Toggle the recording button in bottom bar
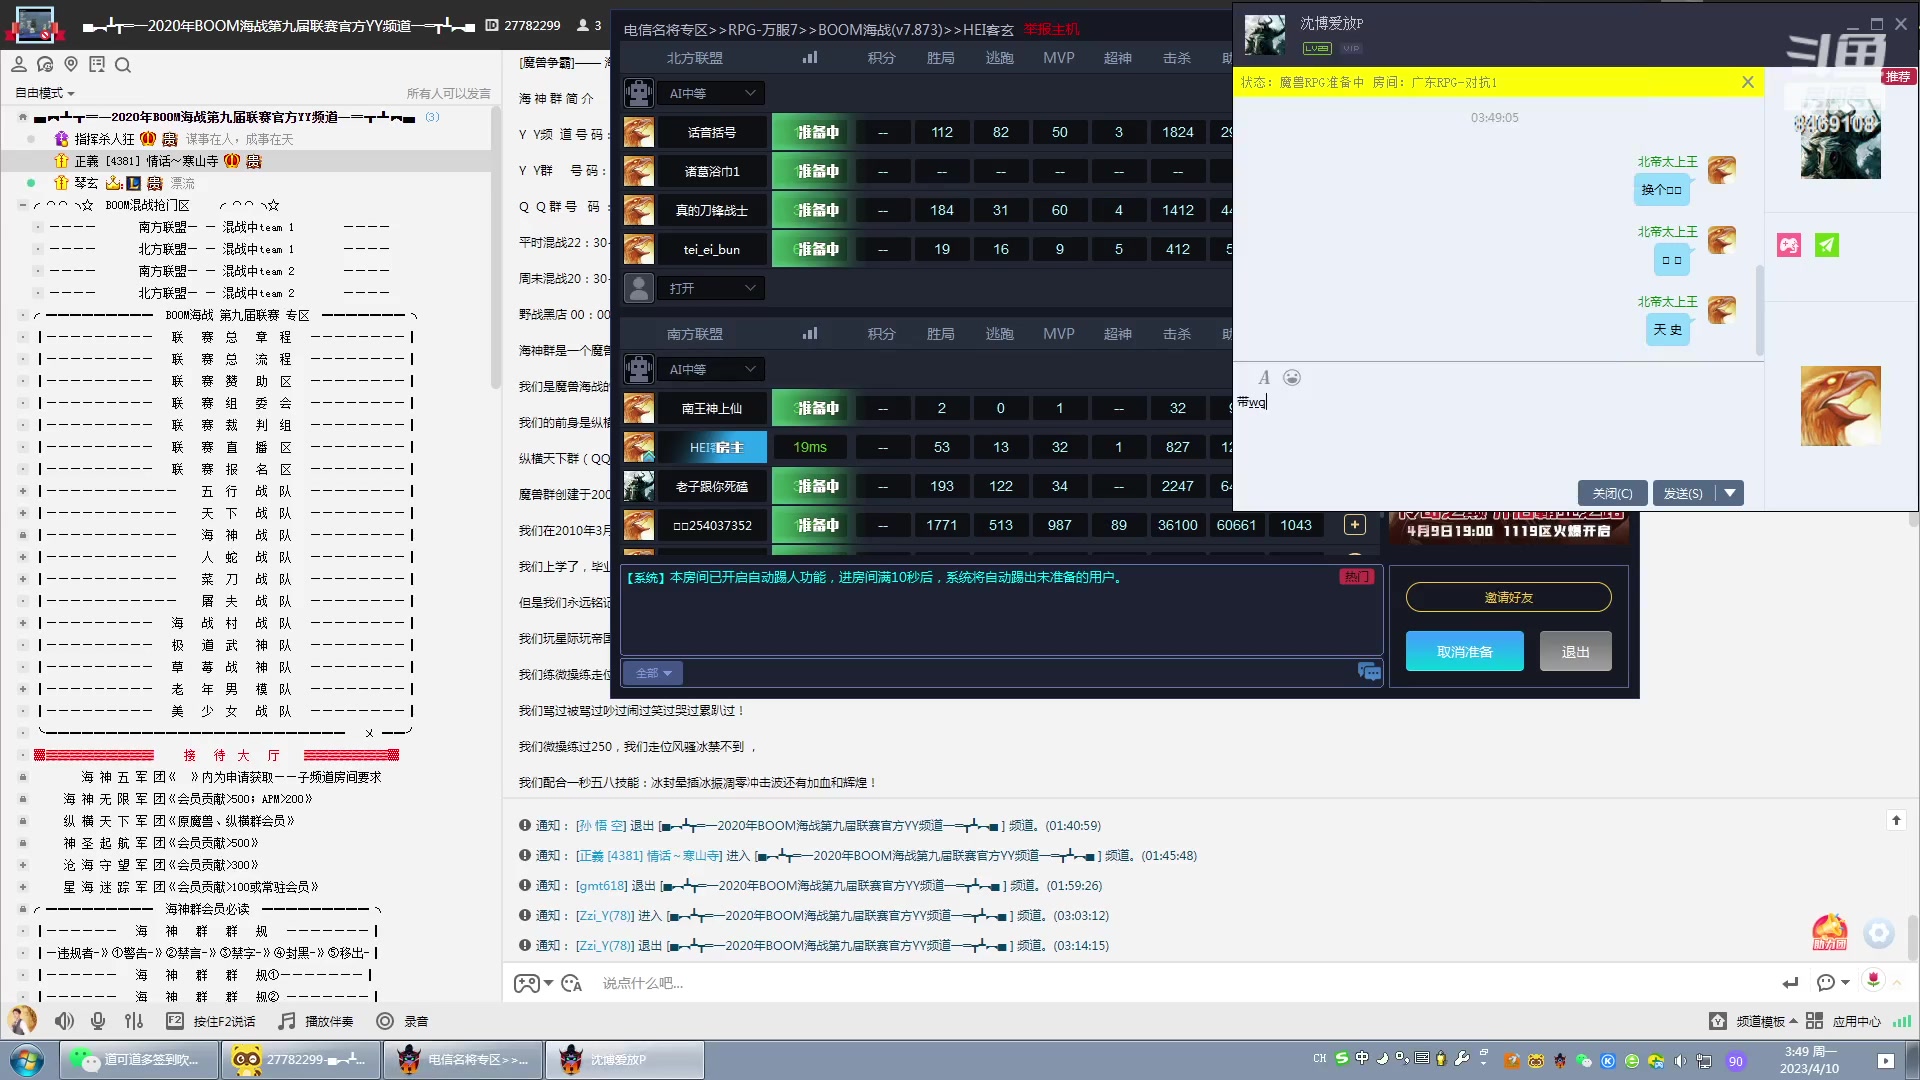The width and height of the screenshot is (1920, 1080). (x=402, y=1021)
